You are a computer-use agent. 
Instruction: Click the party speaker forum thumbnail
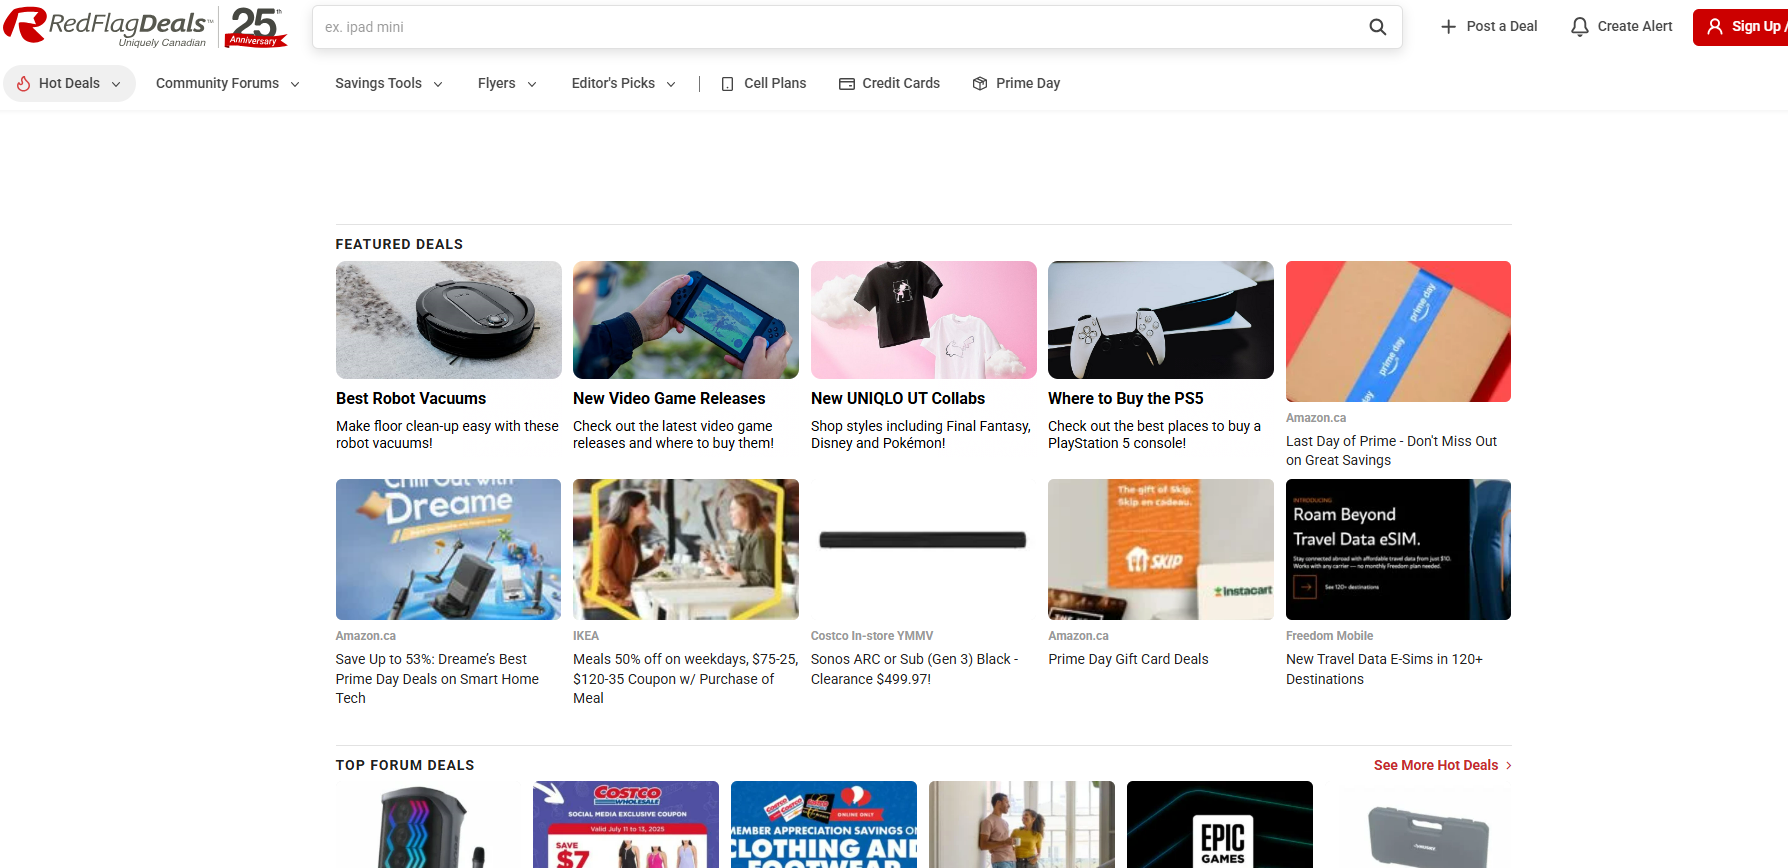(428, 825)
